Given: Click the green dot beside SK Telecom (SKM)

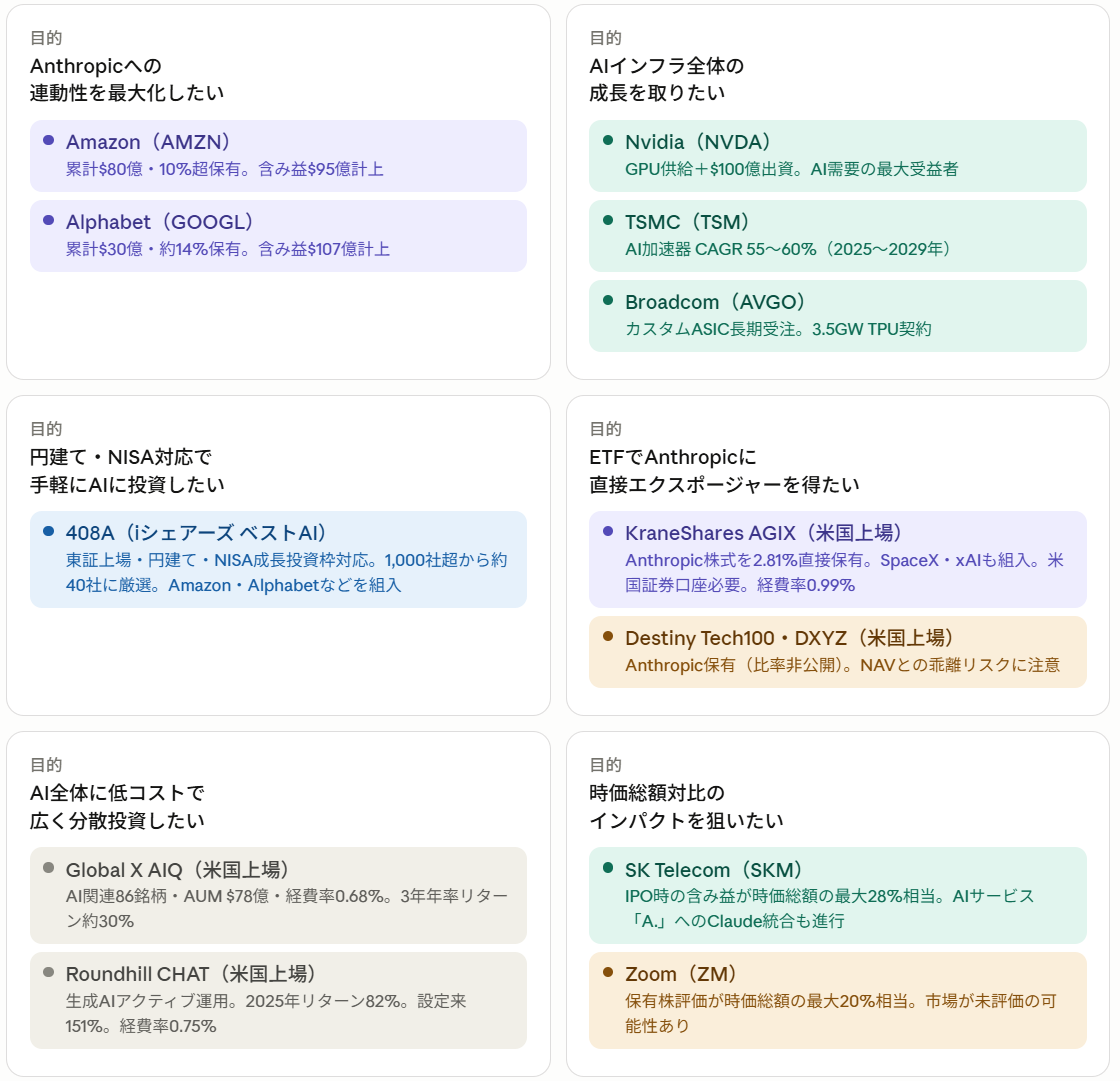Looking at the screenshot, I should 607,868.
